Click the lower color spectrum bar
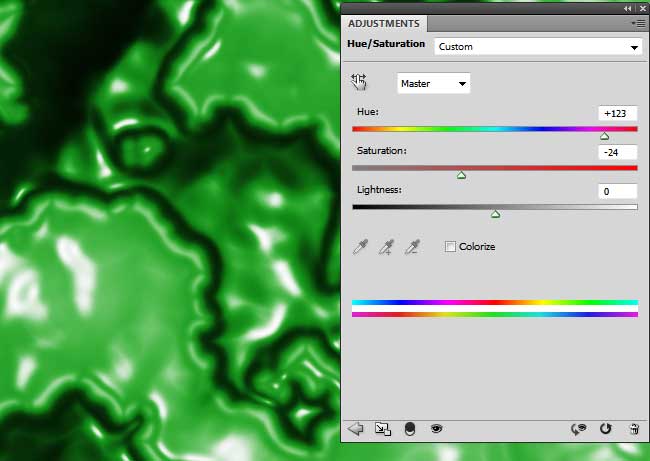650x461 pixels. pyautogui.click(x=495, y=315)
